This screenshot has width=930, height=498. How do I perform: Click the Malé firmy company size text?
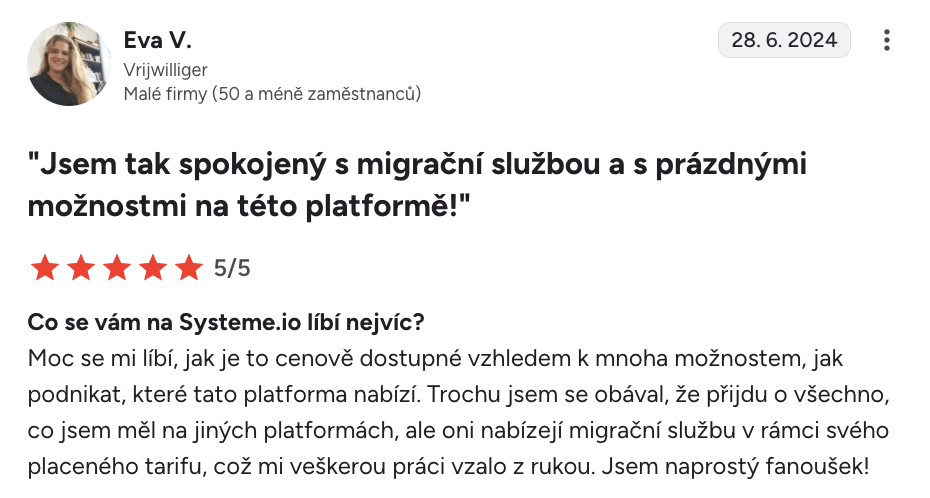272,94
